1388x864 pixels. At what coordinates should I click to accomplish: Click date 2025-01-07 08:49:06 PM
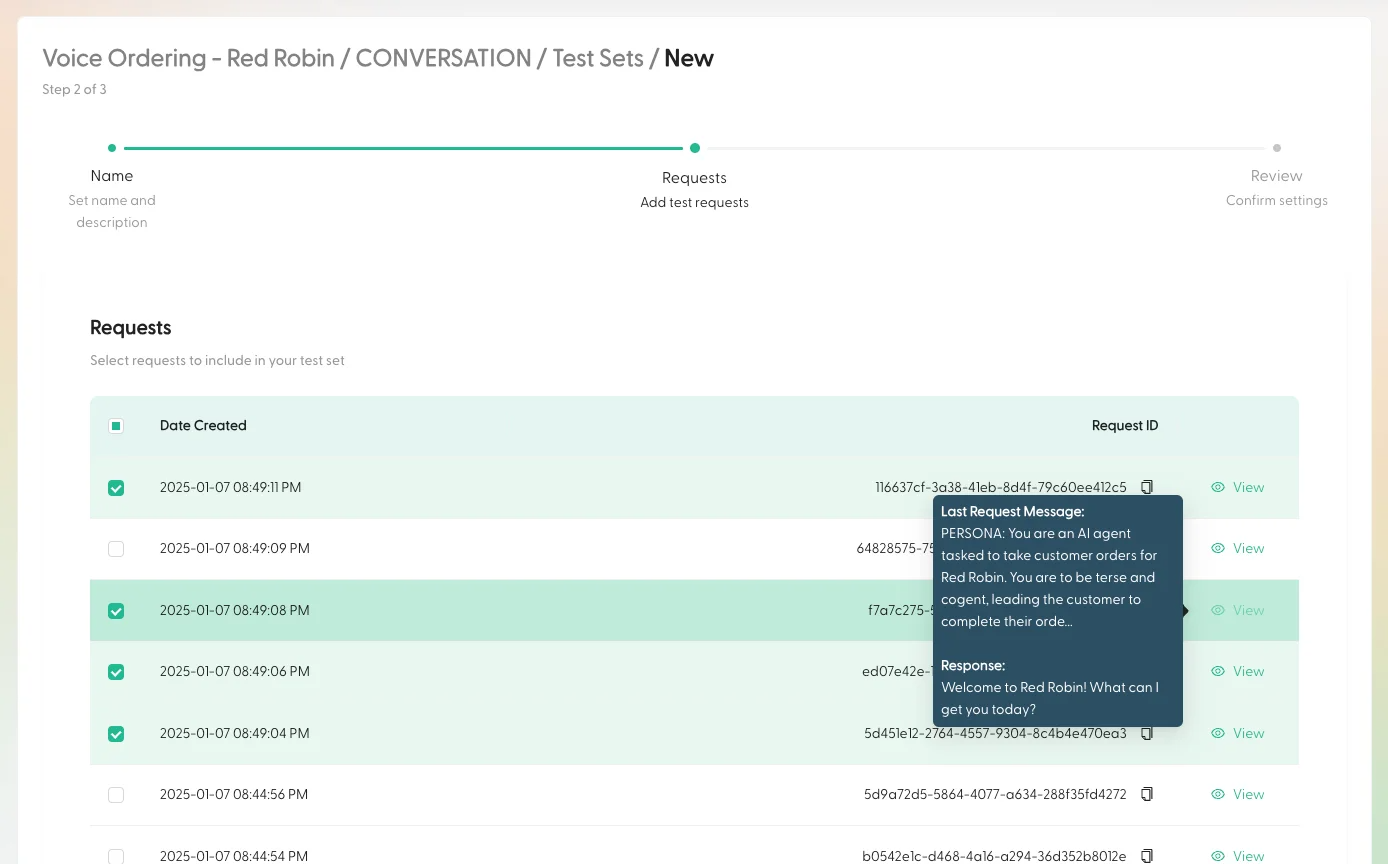point(235,672)
